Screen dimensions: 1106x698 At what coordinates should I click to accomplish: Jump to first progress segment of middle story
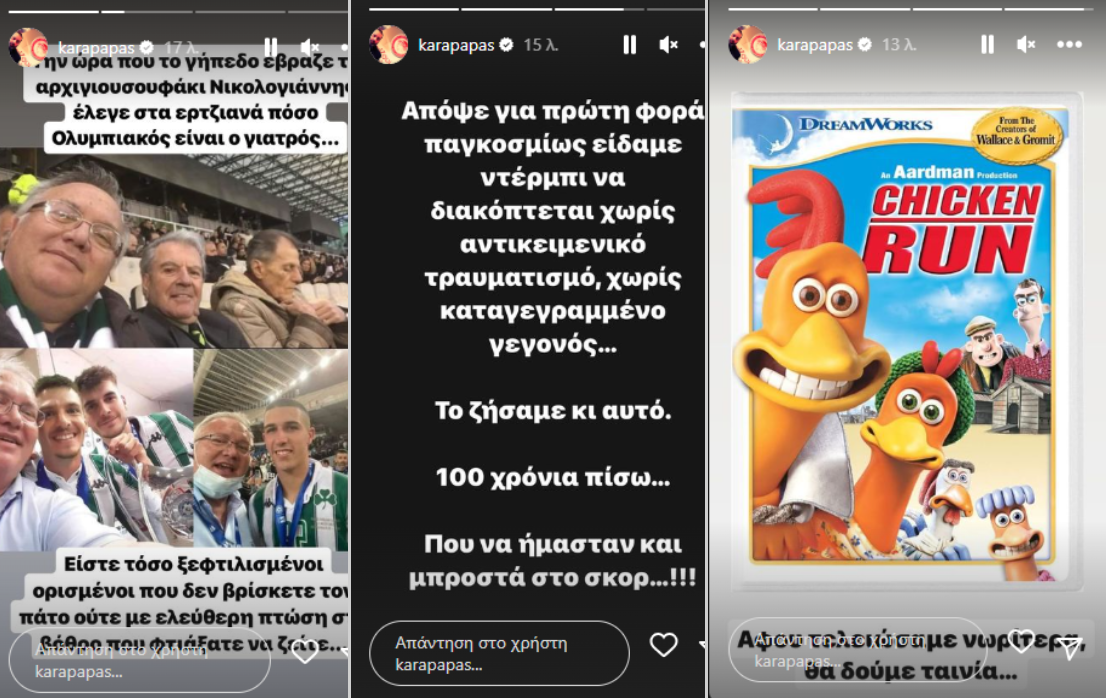(x=413, y=9)
